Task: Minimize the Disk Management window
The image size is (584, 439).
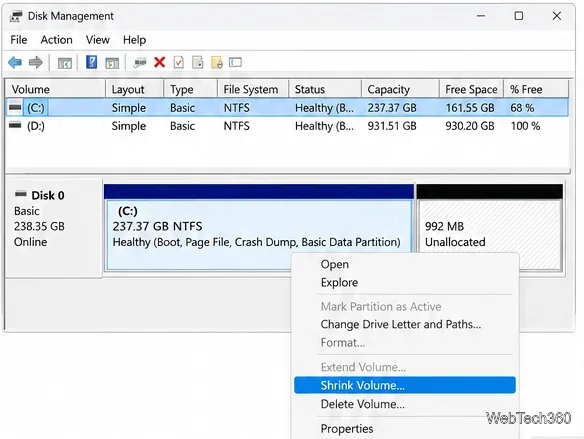Action: pos(481,16)
